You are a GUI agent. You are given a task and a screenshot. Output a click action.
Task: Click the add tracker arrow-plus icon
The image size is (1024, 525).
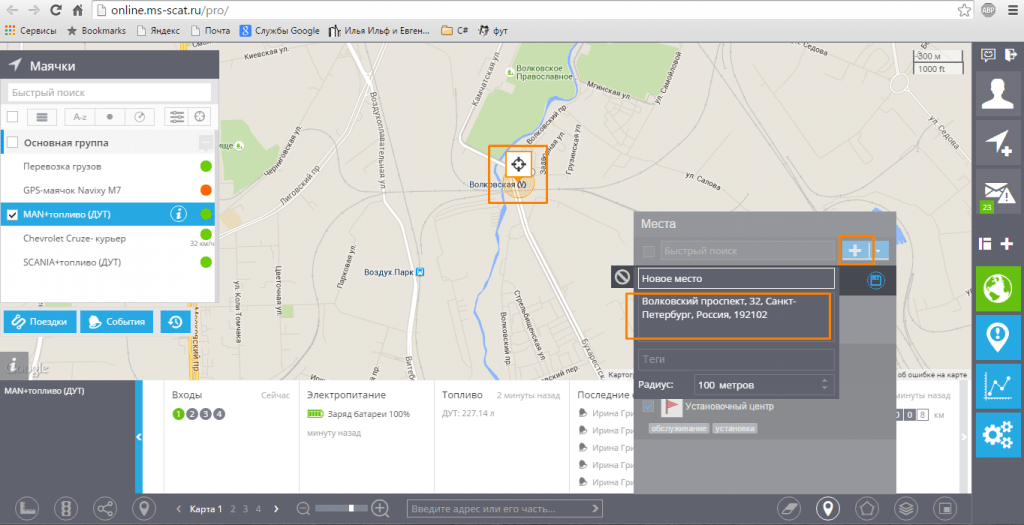997,142
